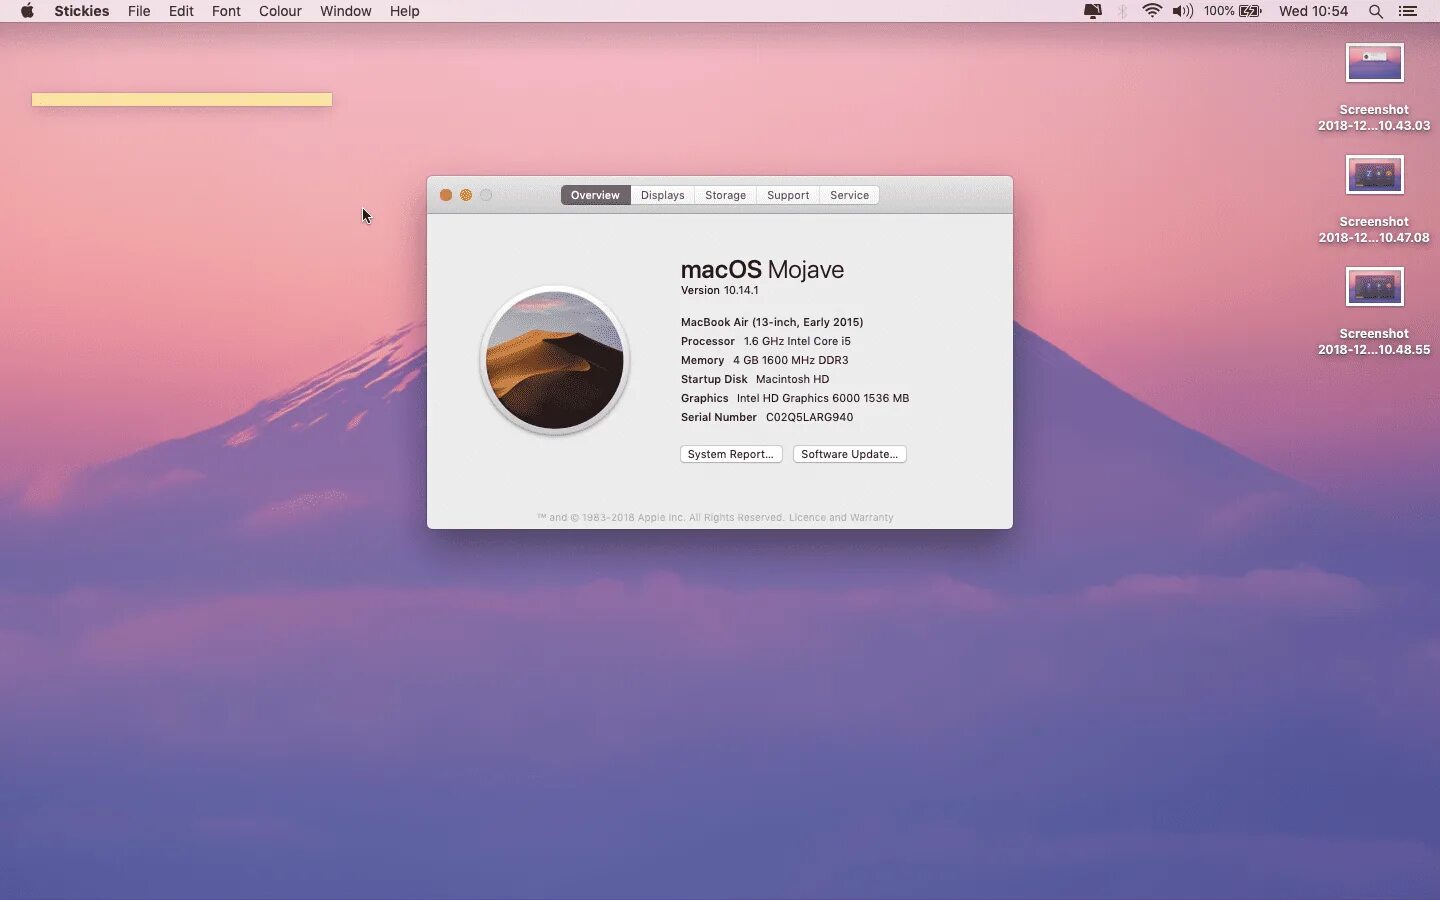Click the collapsed yellow sticky note
Viewport: 1440px width, 900px height.
click(182, 99)
